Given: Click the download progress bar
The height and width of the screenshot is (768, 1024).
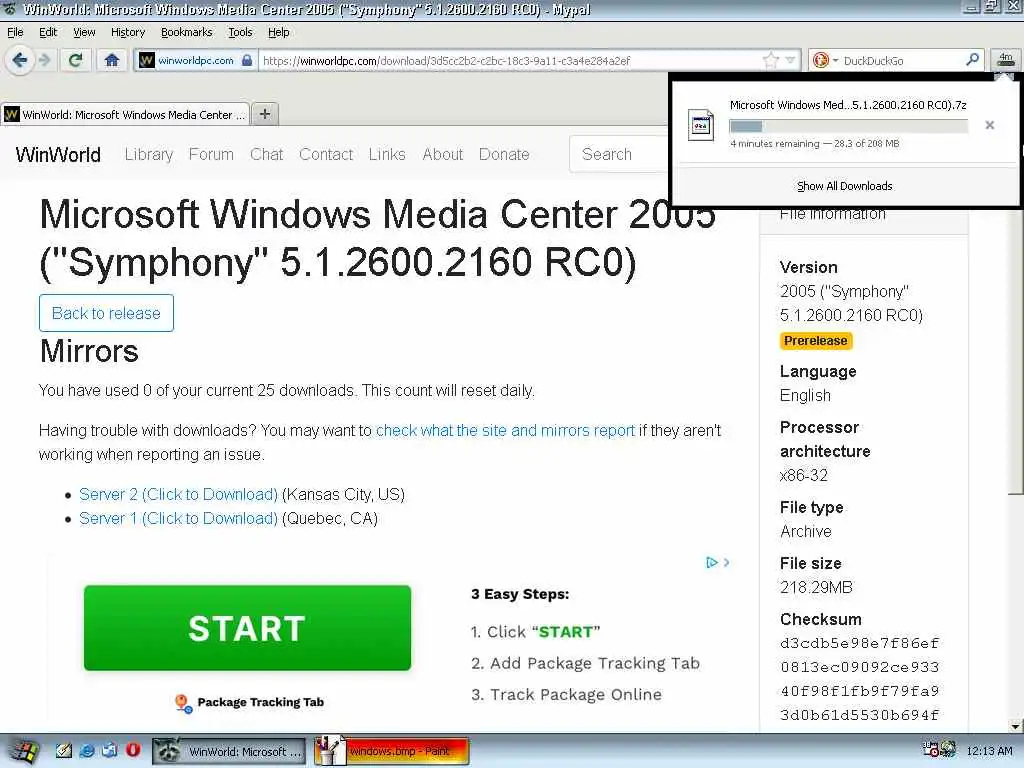Looking at the screenshot, I should click(848, 126).
